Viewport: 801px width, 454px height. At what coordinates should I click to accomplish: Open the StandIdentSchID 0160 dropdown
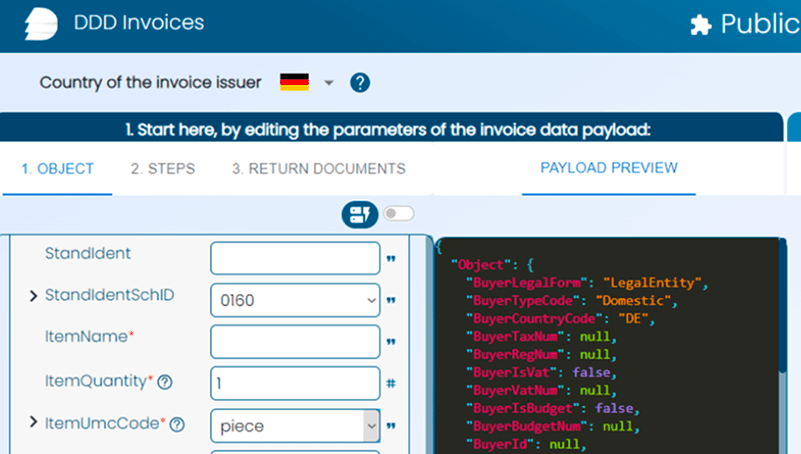pos(295,299)
